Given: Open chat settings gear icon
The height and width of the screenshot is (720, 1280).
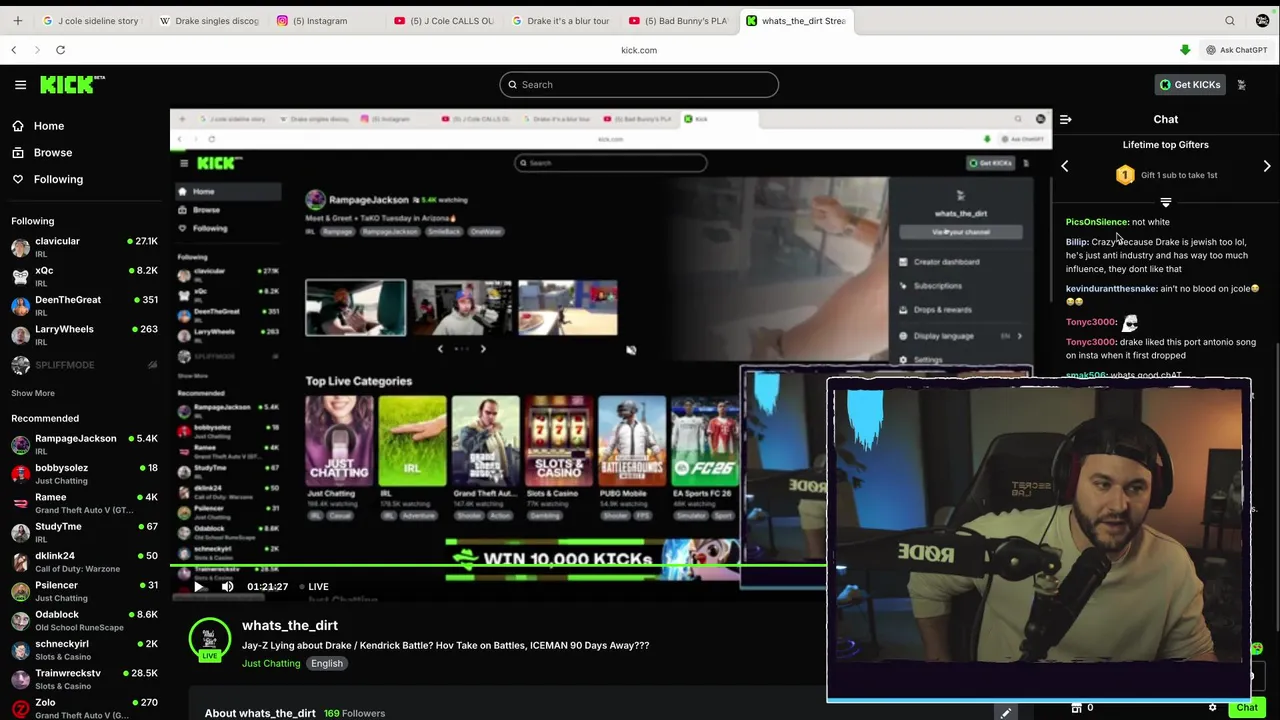Looking at the screenshot, I should click(1212, 708).
